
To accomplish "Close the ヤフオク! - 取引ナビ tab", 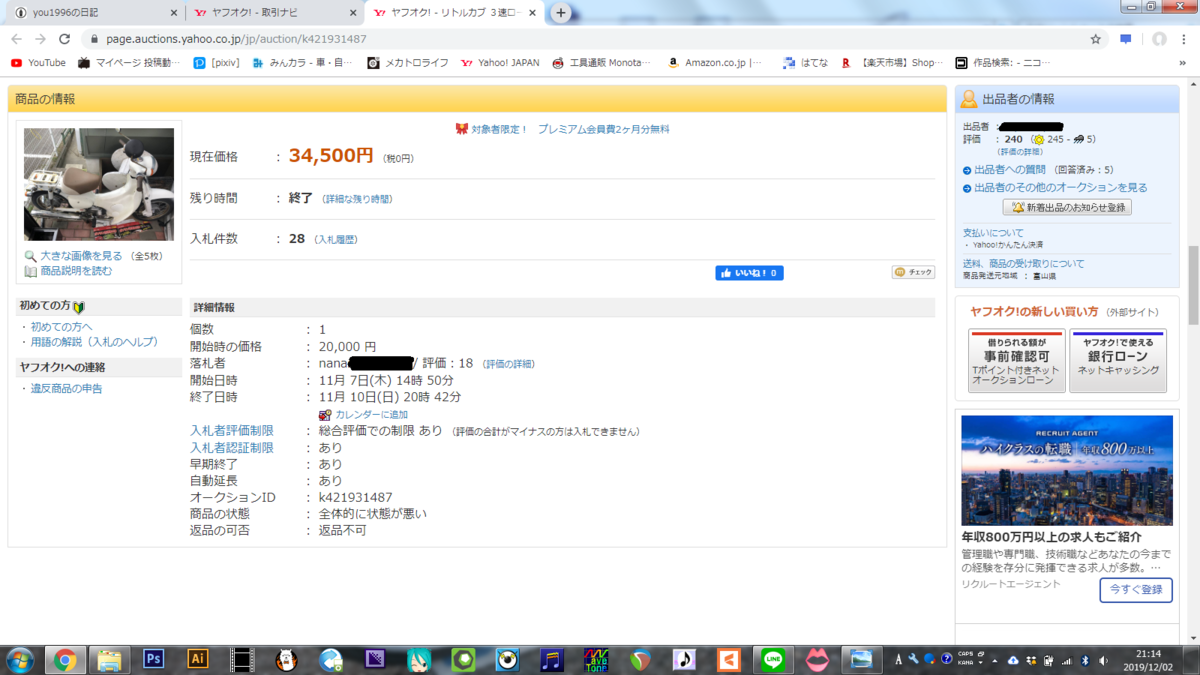I will coord(351,13).
